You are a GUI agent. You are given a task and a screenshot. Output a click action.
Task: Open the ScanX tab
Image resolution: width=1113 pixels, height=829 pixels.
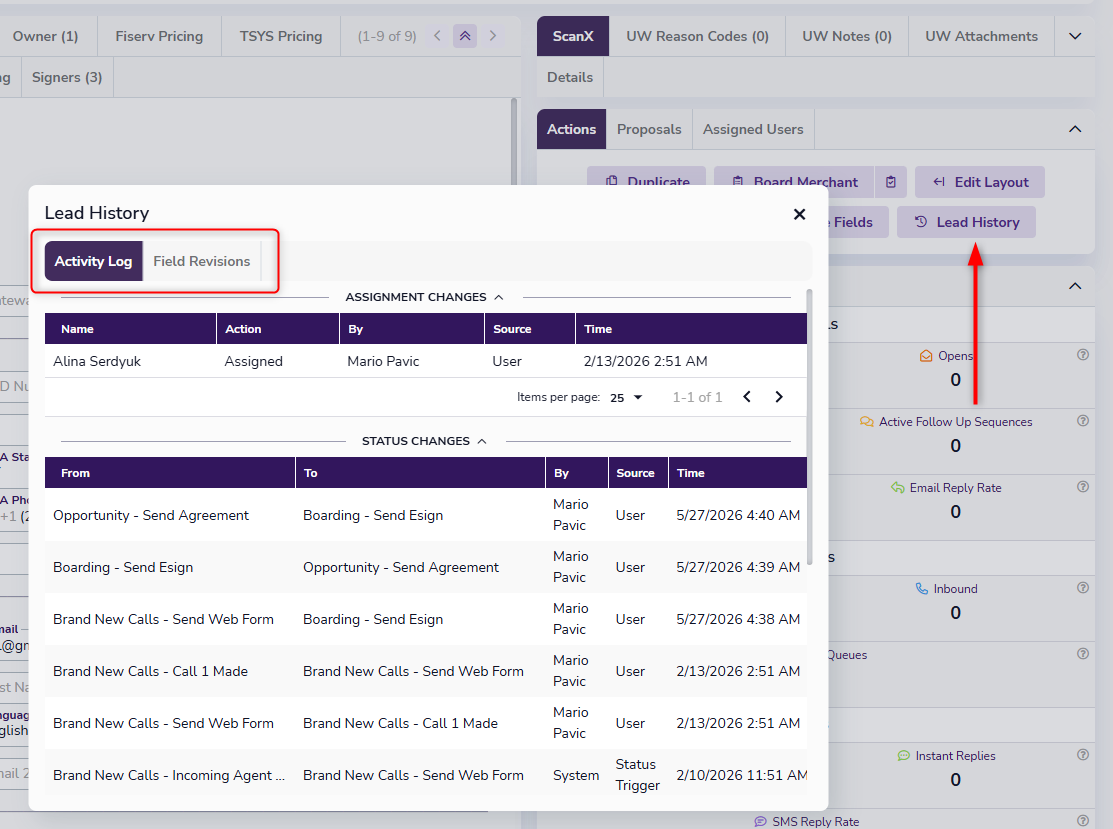pos(573,36)
